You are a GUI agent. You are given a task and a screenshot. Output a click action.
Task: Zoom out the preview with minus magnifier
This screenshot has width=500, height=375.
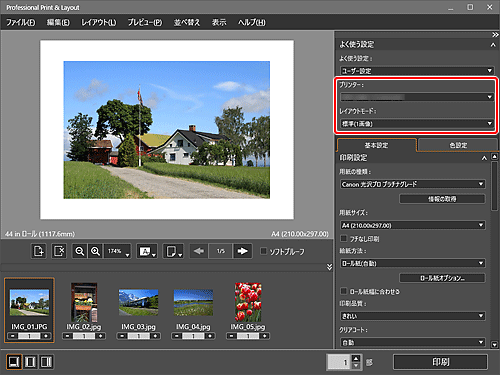click(x=80, y=251)
